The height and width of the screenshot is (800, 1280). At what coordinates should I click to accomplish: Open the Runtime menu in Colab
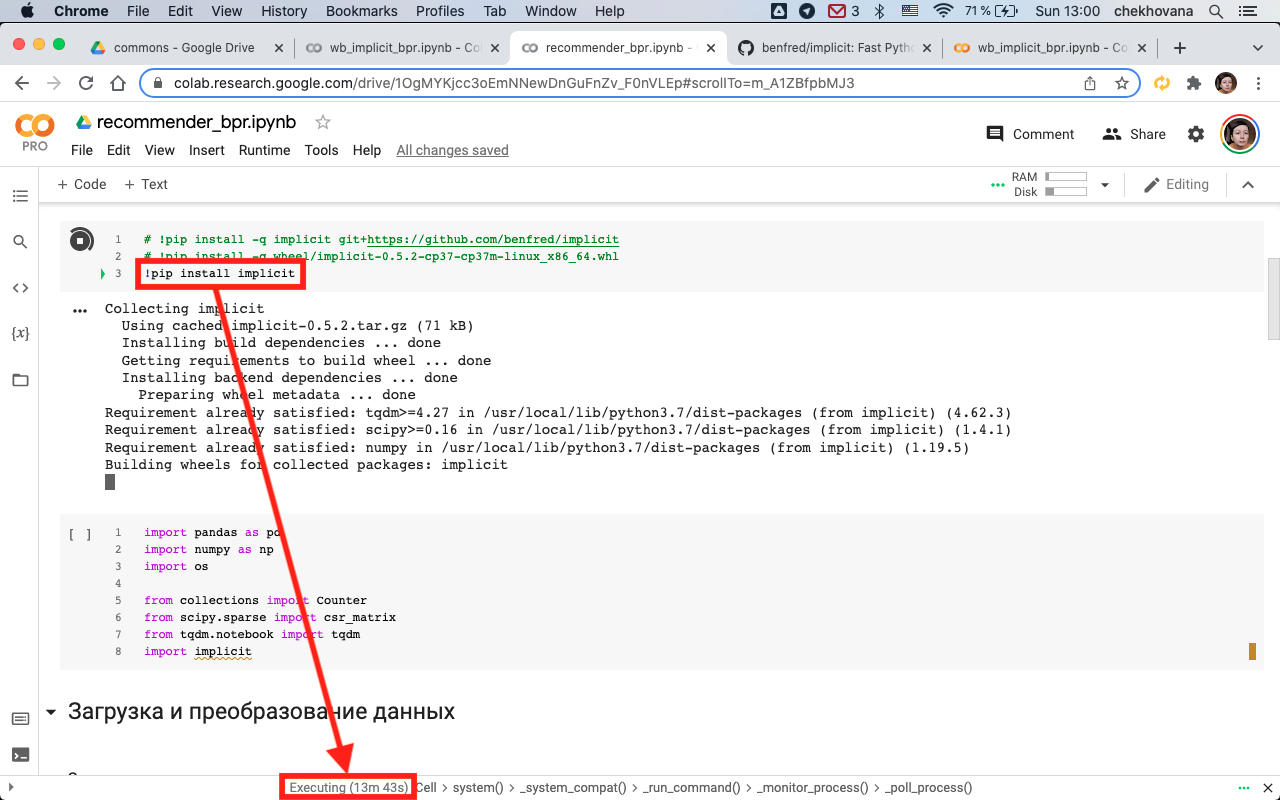264,150
